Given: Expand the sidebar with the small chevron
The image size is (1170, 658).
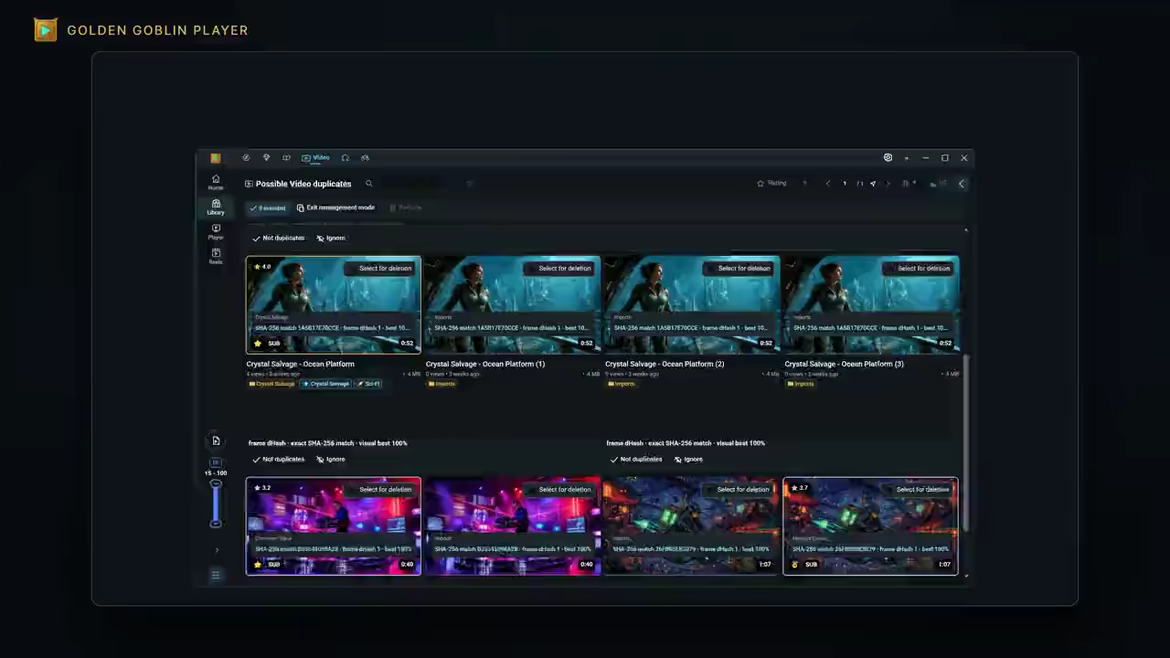Looking at the screenshot, I should (216, 551).
